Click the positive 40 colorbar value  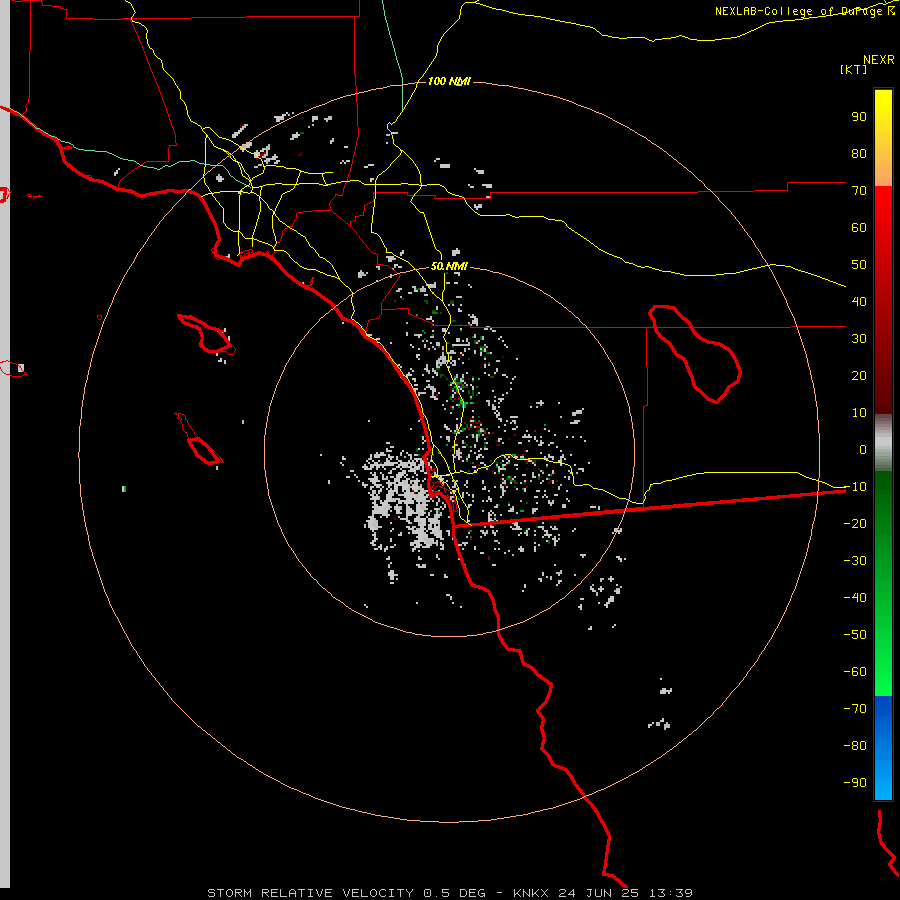tap(859, 301)
